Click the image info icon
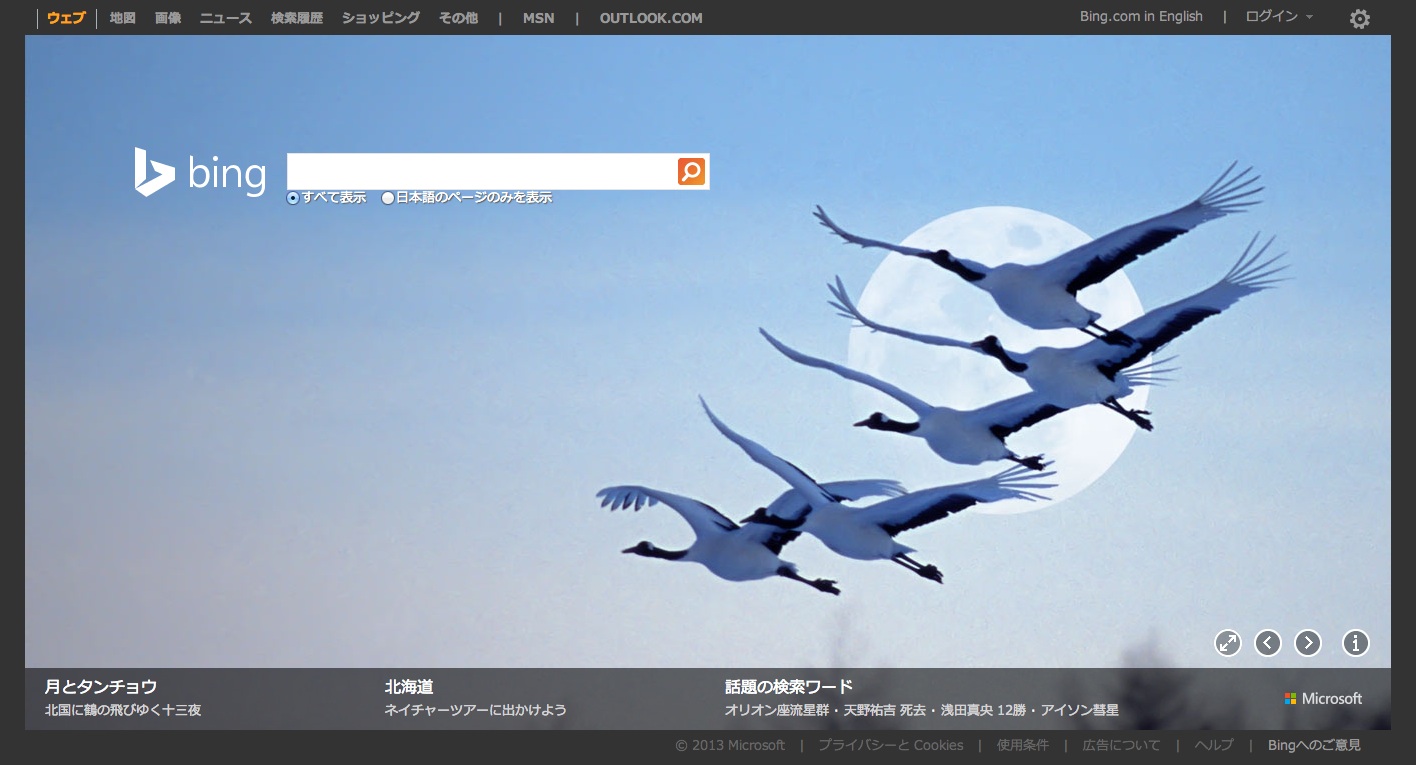 pyautogui.click(x=1355, y=643)
